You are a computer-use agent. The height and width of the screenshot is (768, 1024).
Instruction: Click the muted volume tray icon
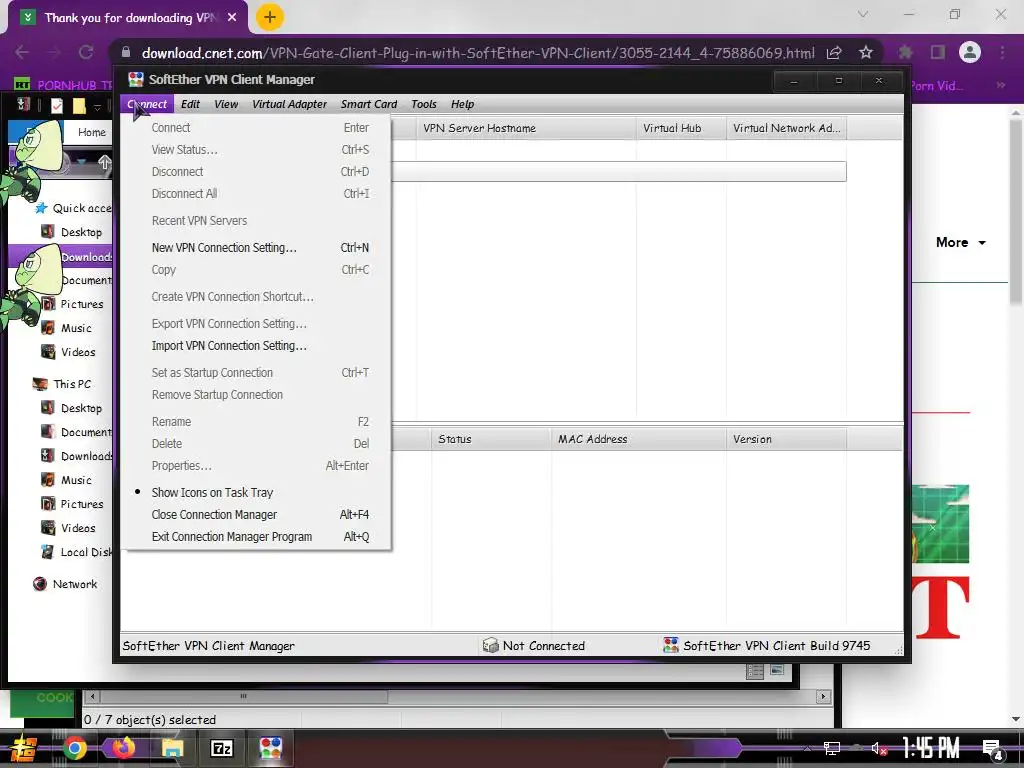(x=879, y=748)
